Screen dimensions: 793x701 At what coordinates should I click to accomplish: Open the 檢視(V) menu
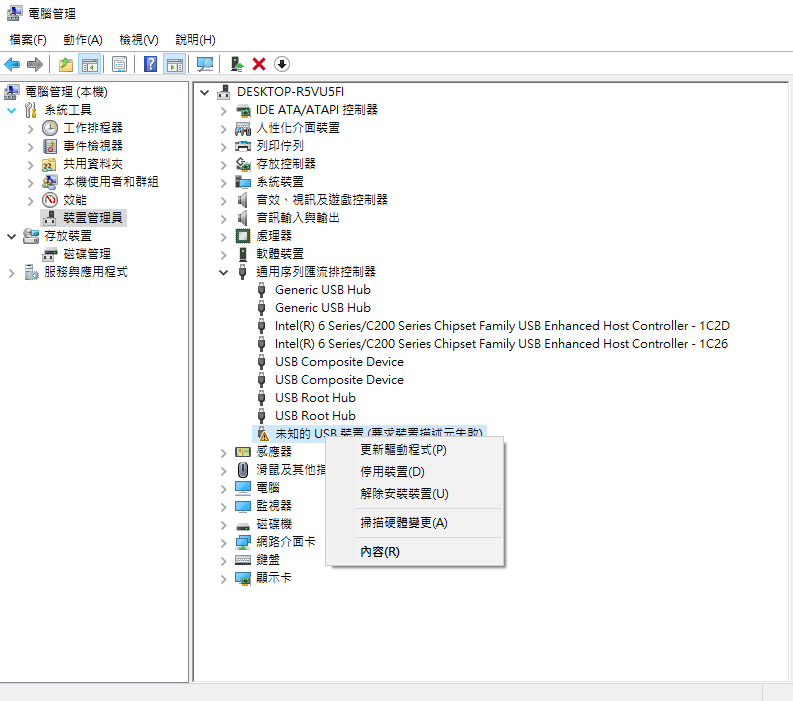tap(139, 39)
